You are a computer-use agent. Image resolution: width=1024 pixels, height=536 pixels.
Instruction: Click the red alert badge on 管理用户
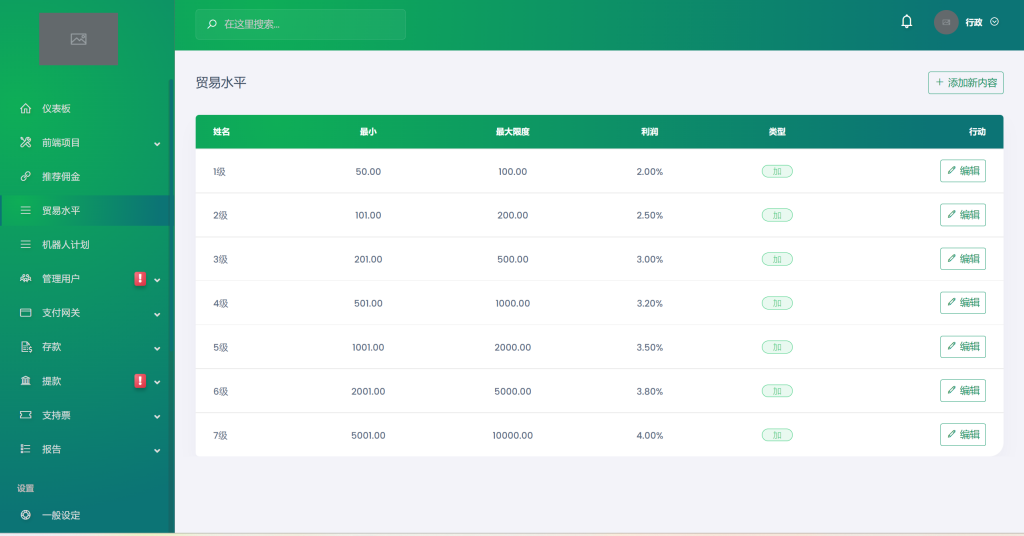[x=140, y=279]
